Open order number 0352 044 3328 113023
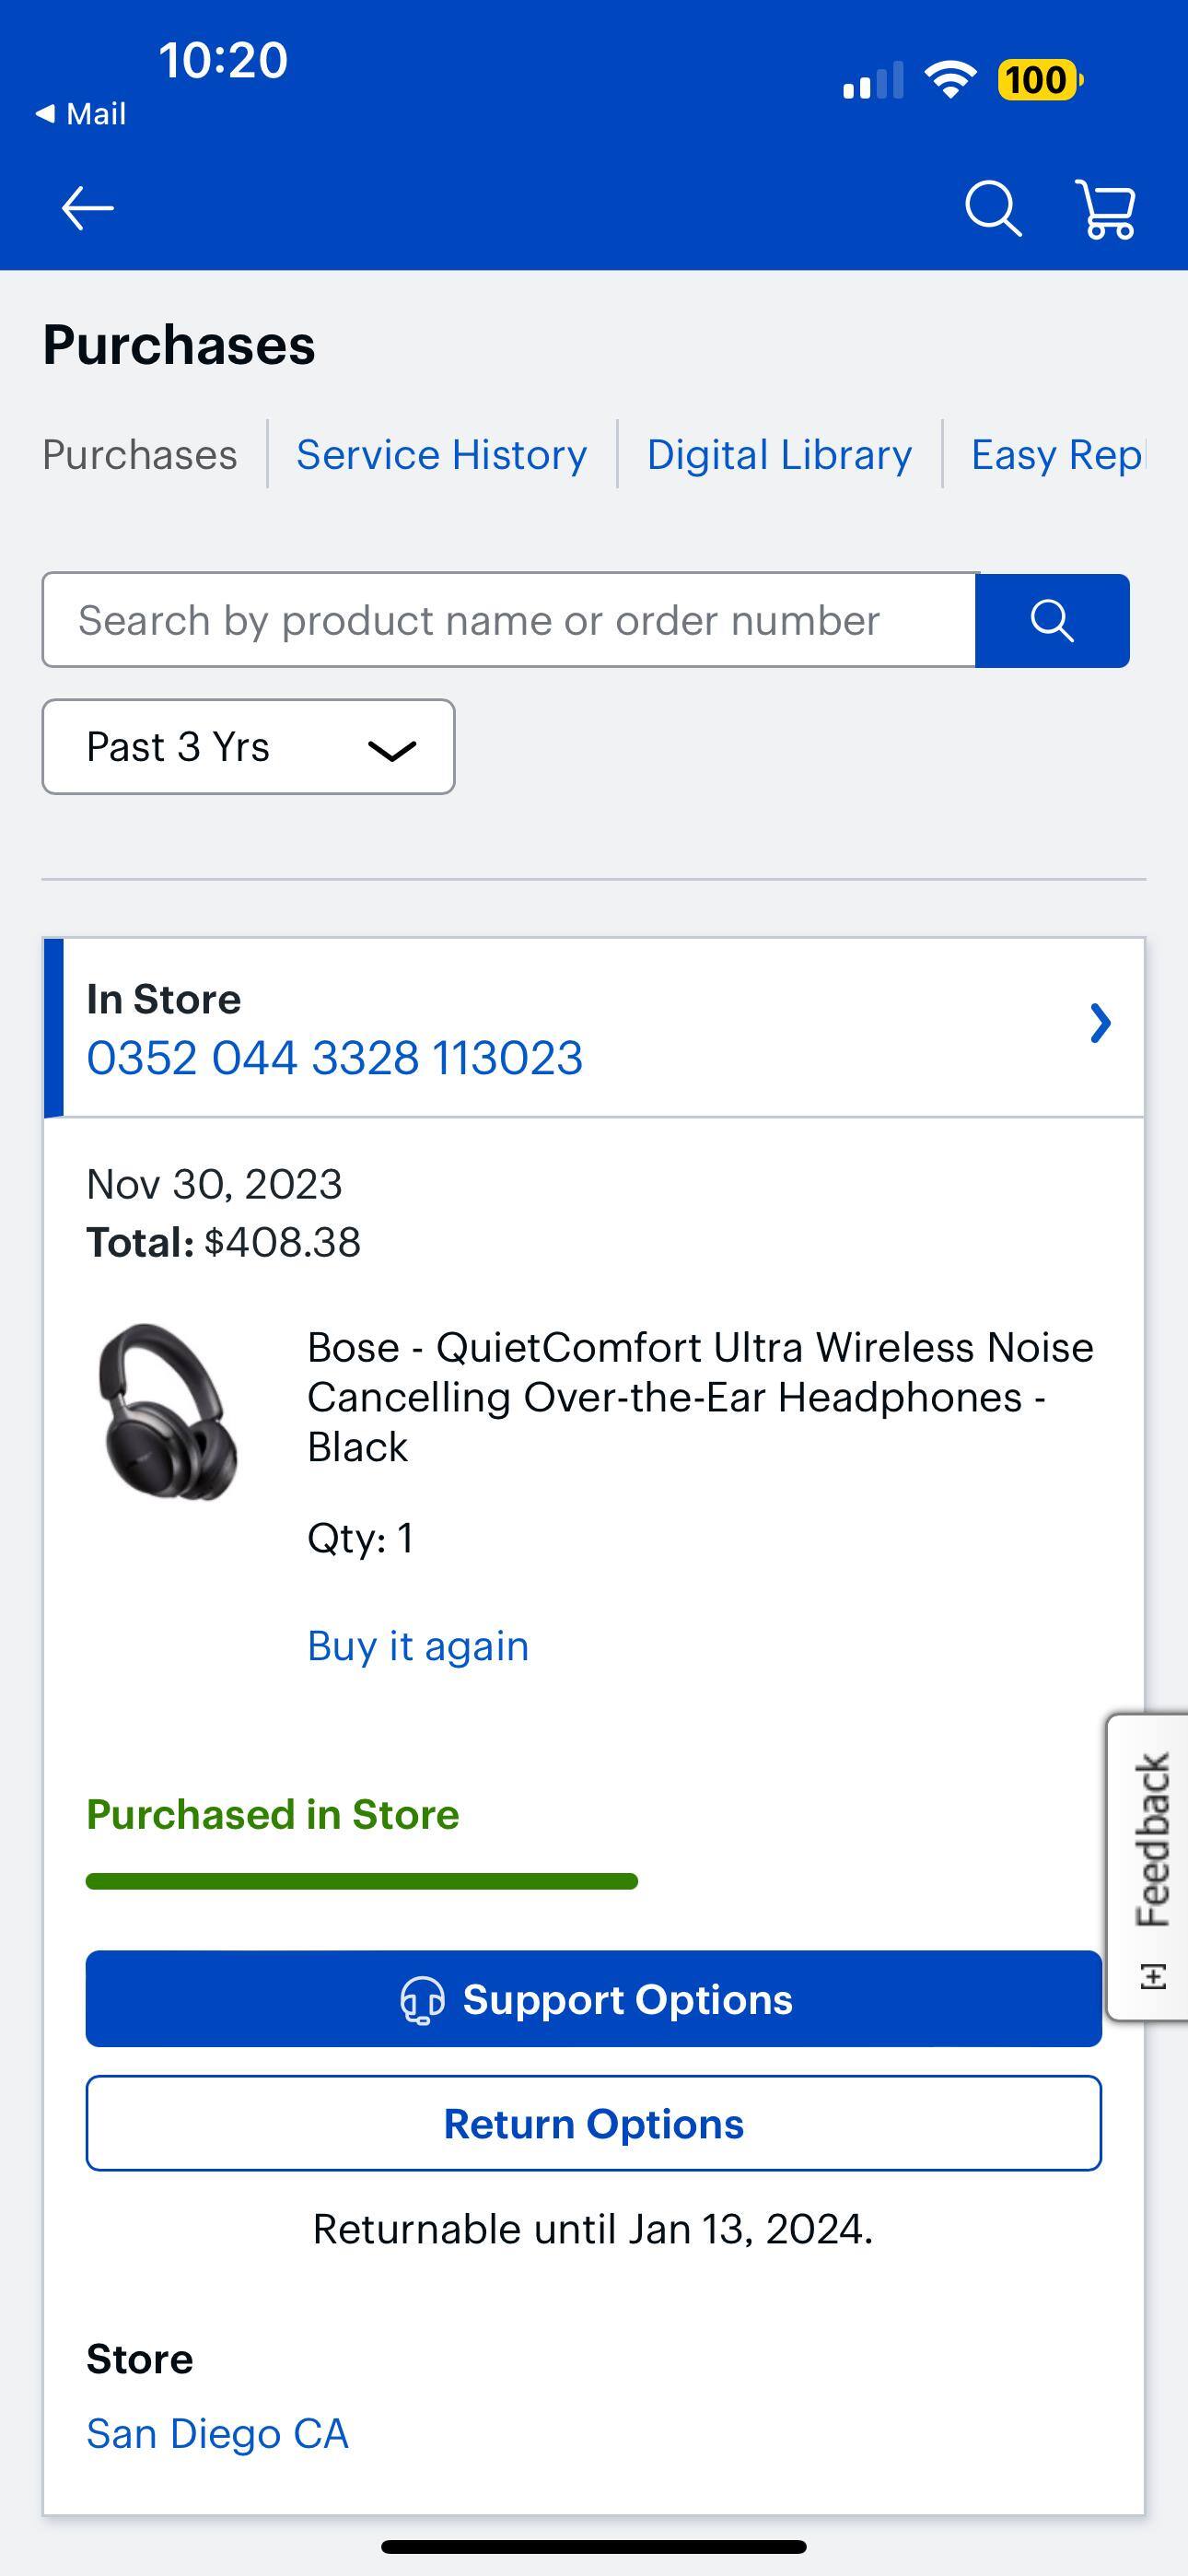The image size is (1188, 2576). [335, 1058]
